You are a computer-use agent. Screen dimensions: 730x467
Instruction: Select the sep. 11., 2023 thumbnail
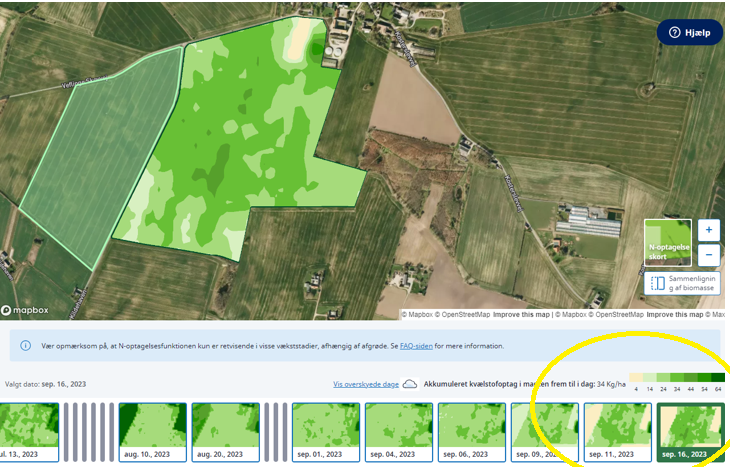coord(618,432)
